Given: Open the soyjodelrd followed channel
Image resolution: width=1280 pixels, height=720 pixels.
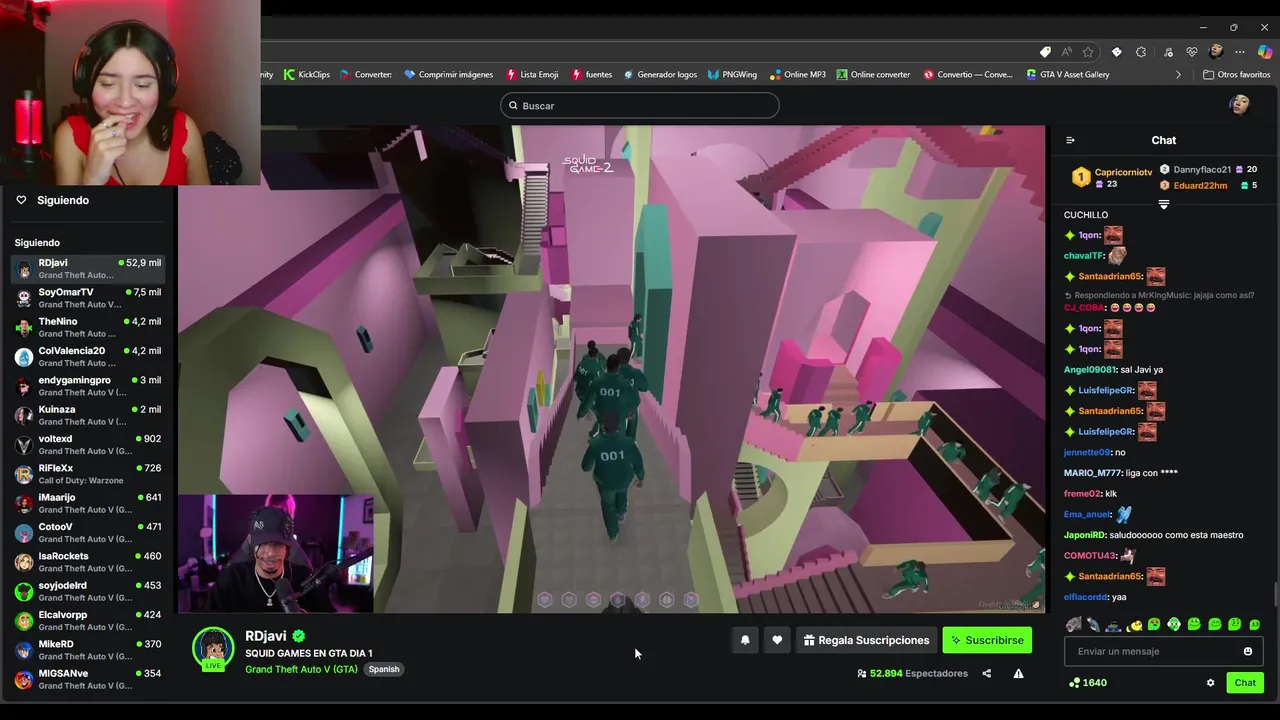Looking at the screenshot, I should 88,591.
